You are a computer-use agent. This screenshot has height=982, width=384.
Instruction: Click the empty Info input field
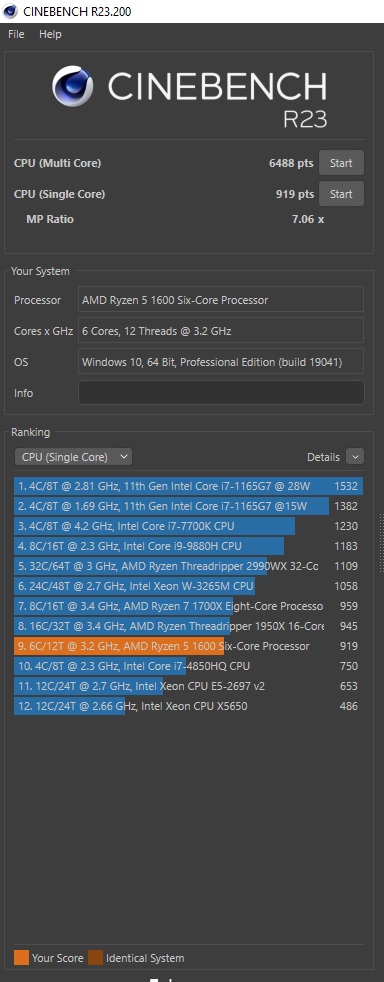221,393
